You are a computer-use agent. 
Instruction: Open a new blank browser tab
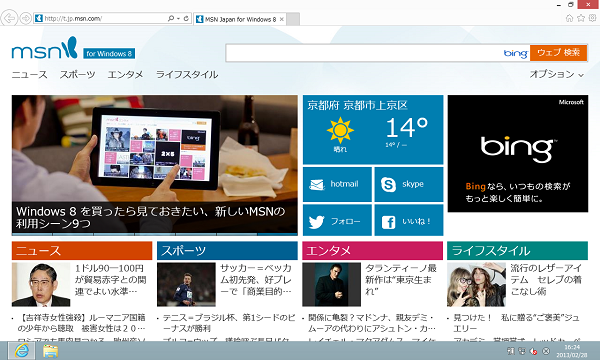point(293,19)
